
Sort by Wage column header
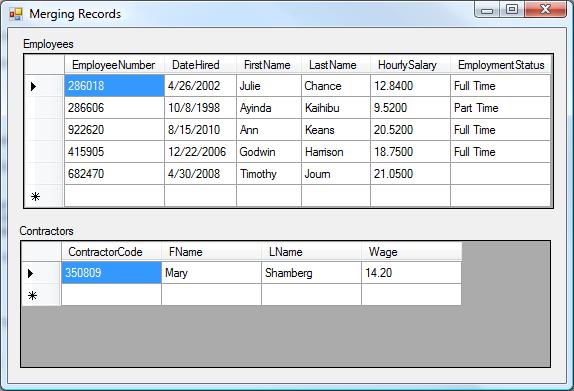411,252
